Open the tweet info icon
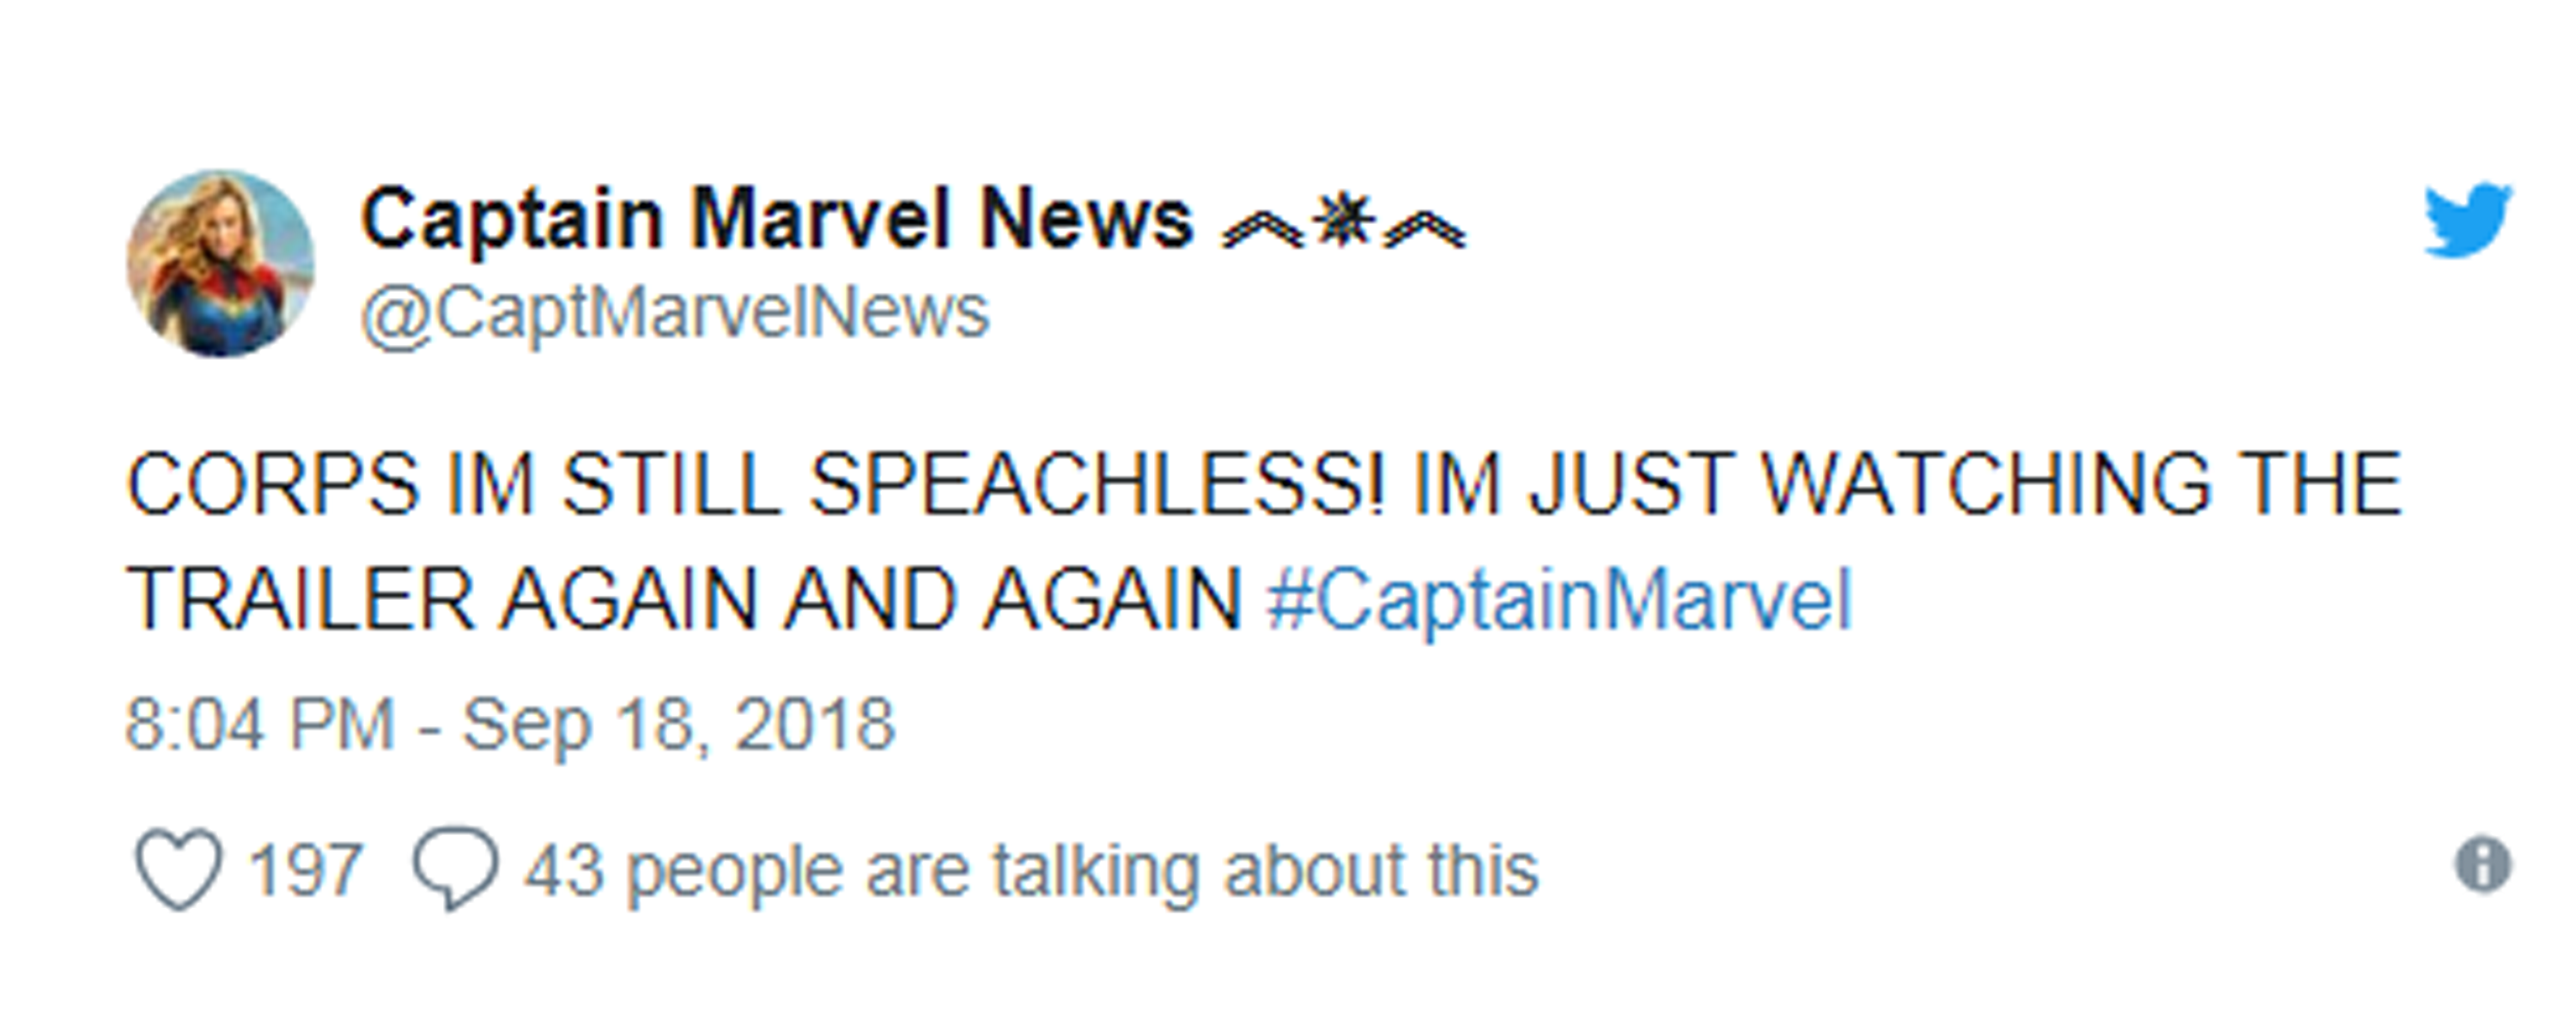 [2483, 863]
